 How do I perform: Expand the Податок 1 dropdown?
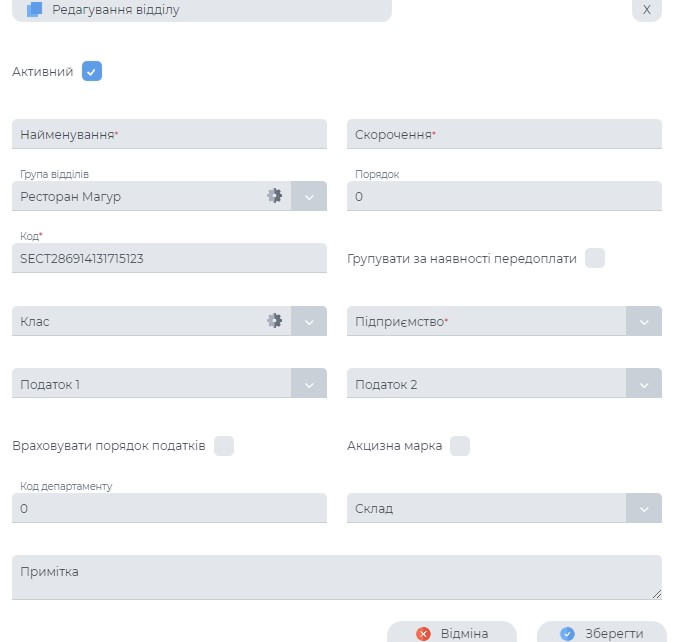[309, 384]
